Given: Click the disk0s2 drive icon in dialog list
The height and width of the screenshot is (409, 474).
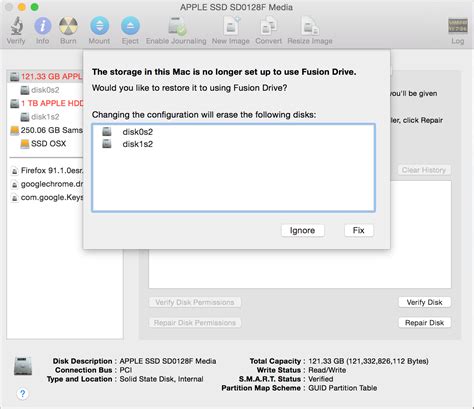Looking at the screenshot, I should (107, 131).
